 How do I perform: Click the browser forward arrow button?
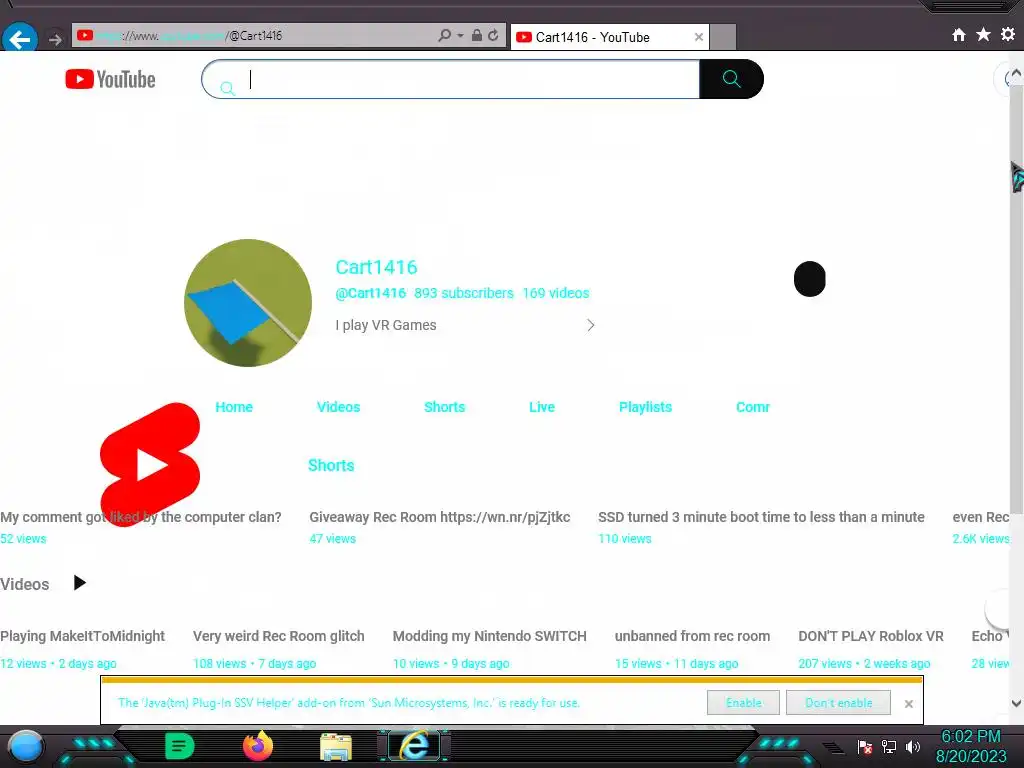56,40
